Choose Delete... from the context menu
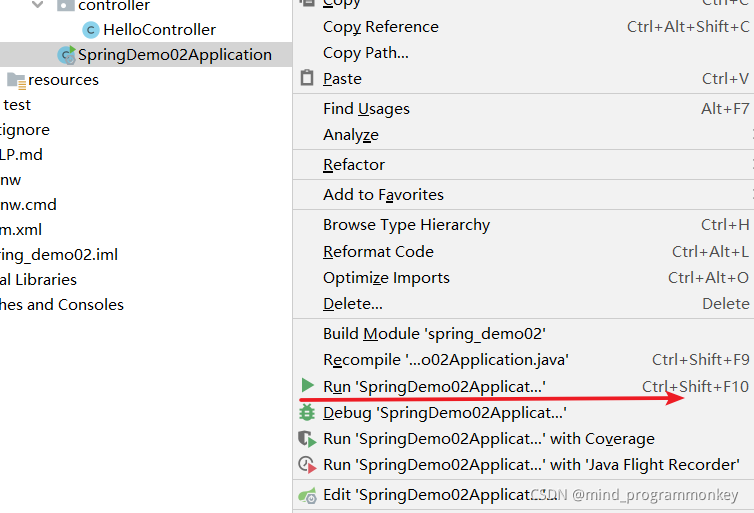Image resolution: width=754 pixels, height=513 pixels. [x=523, y=304]
